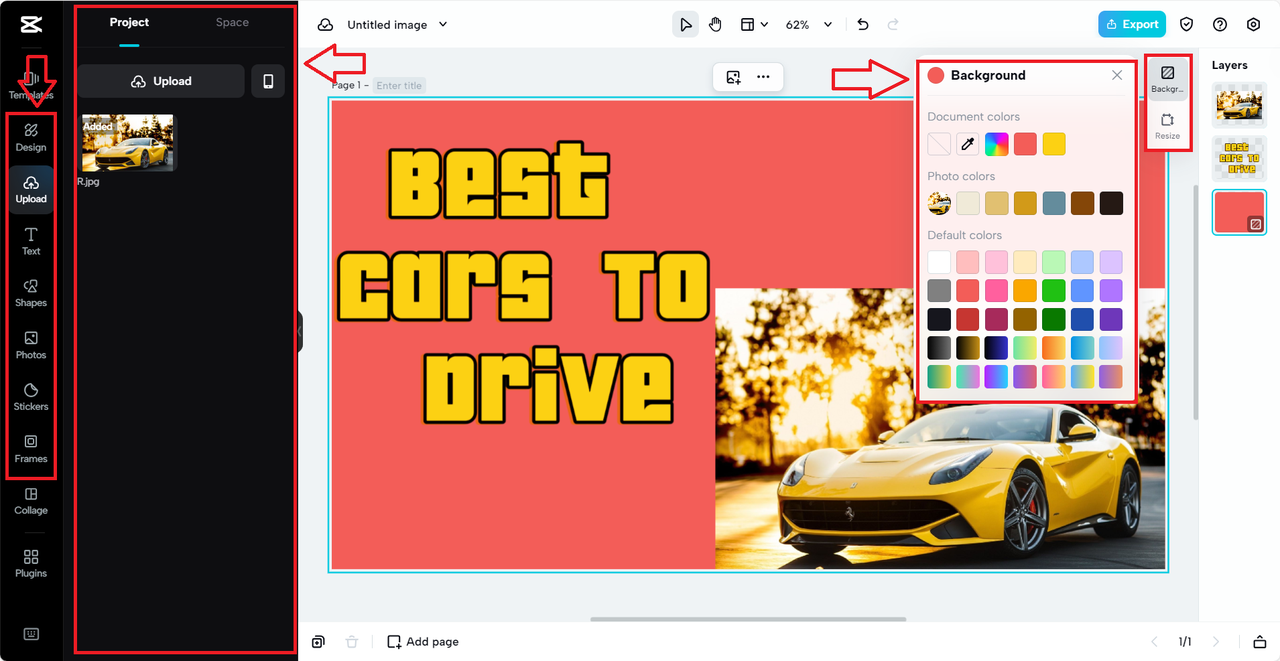Choose the brown photo color swatch

click(1082, 203)
